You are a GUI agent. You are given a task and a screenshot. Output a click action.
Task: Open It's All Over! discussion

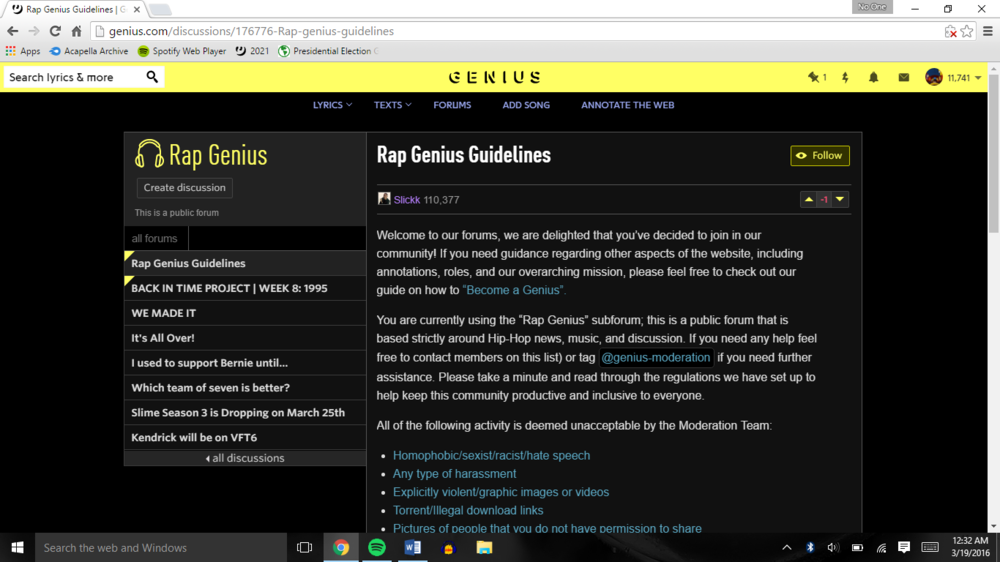[245, 338]
